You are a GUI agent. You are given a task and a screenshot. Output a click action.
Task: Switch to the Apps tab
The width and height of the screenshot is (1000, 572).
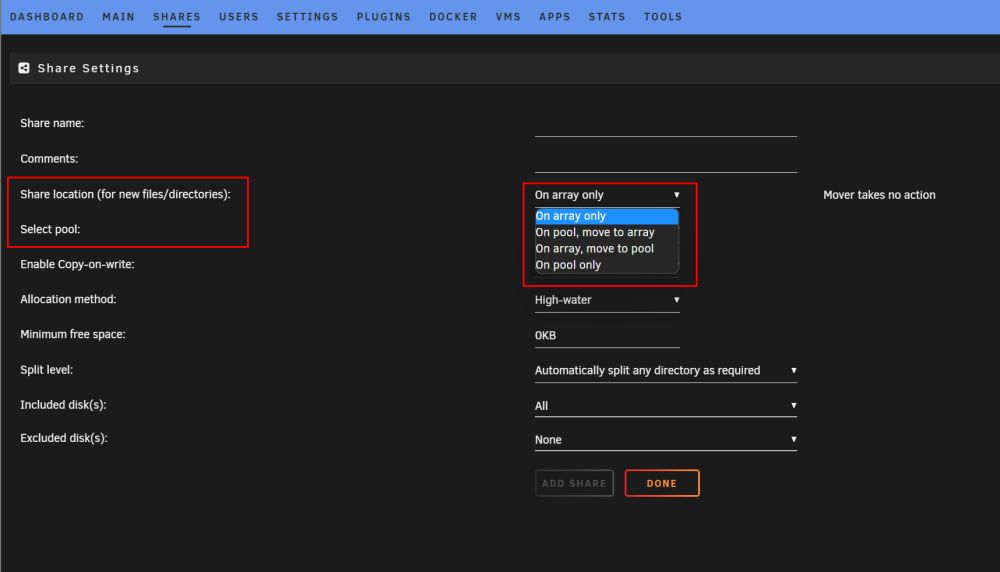[555, 17]
